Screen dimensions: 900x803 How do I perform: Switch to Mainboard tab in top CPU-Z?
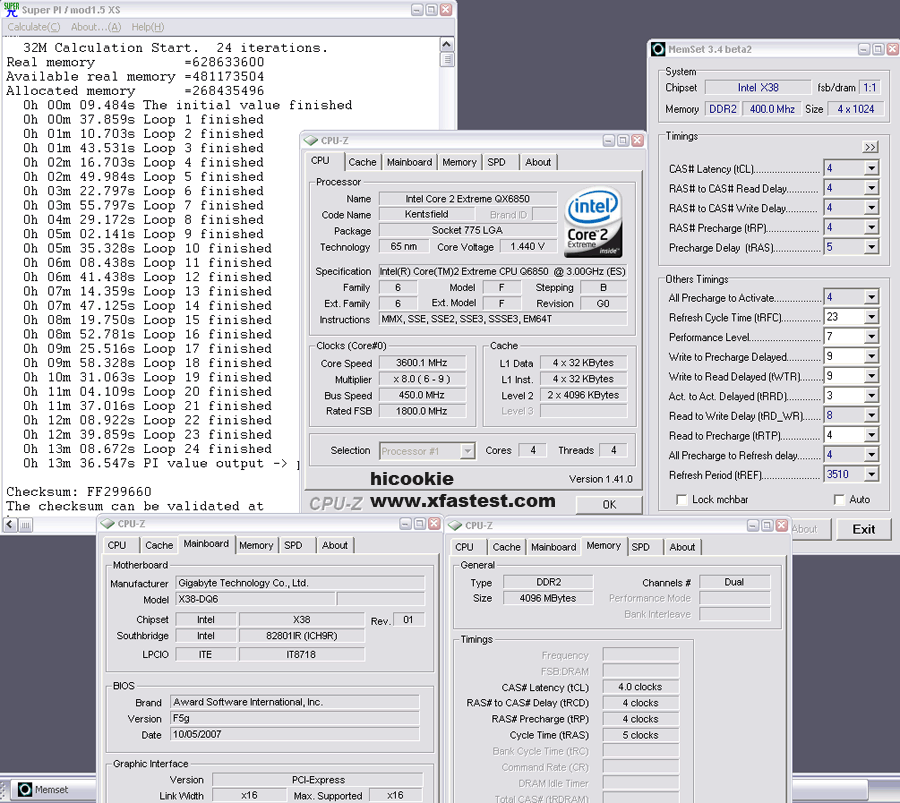(409, 162)
